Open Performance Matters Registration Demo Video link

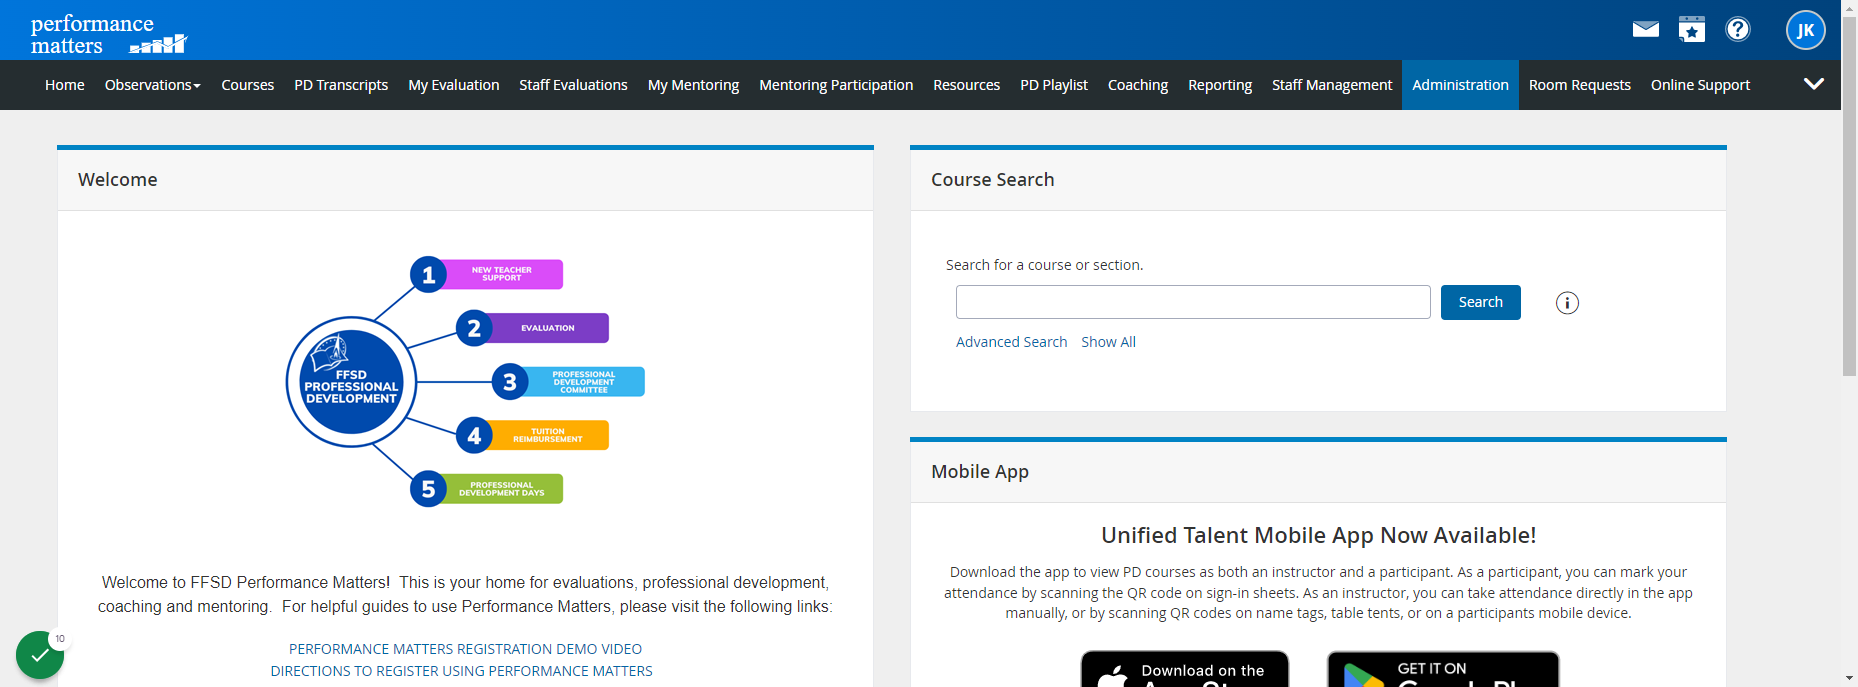coord(465,649)
